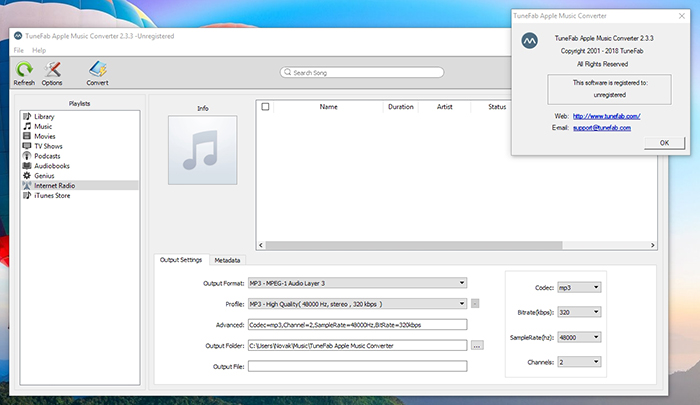
Task: Click the Output File field
Action: (358, 366)
